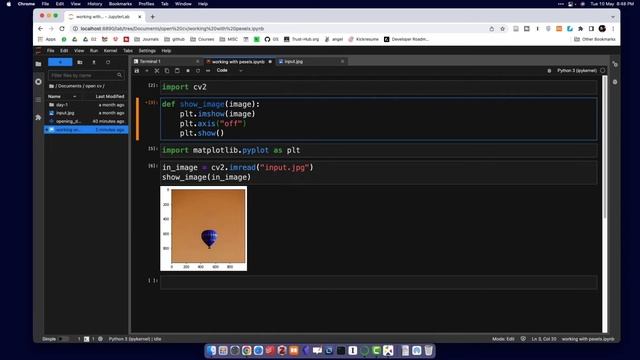Image resolution: width=640 pixels, height=360 pixels.
Task: Sort files by the Name column
Action: point(54,96)
